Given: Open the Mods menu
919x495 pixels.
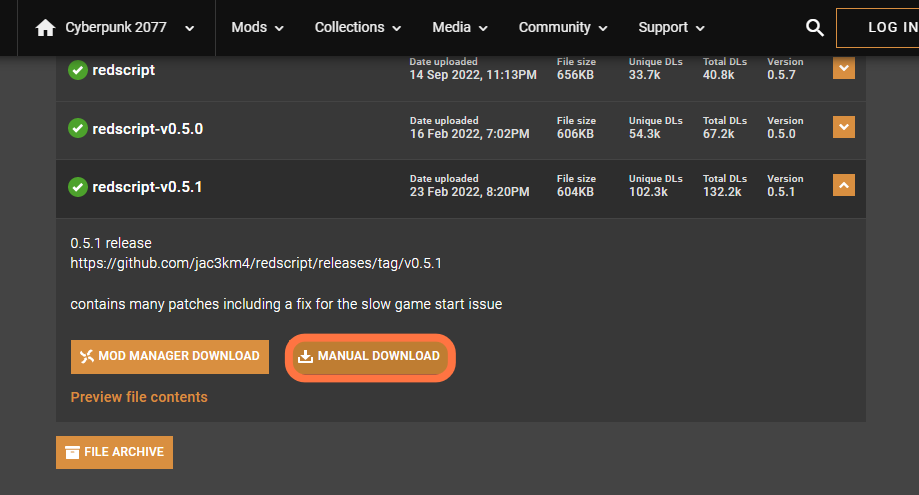Looking at the screenshot, I should tap(257, 28).
